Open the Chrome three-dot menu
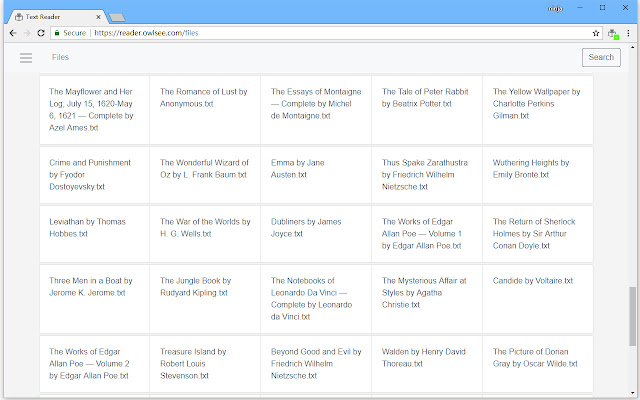The image size is (640, 400). (630, 33)
